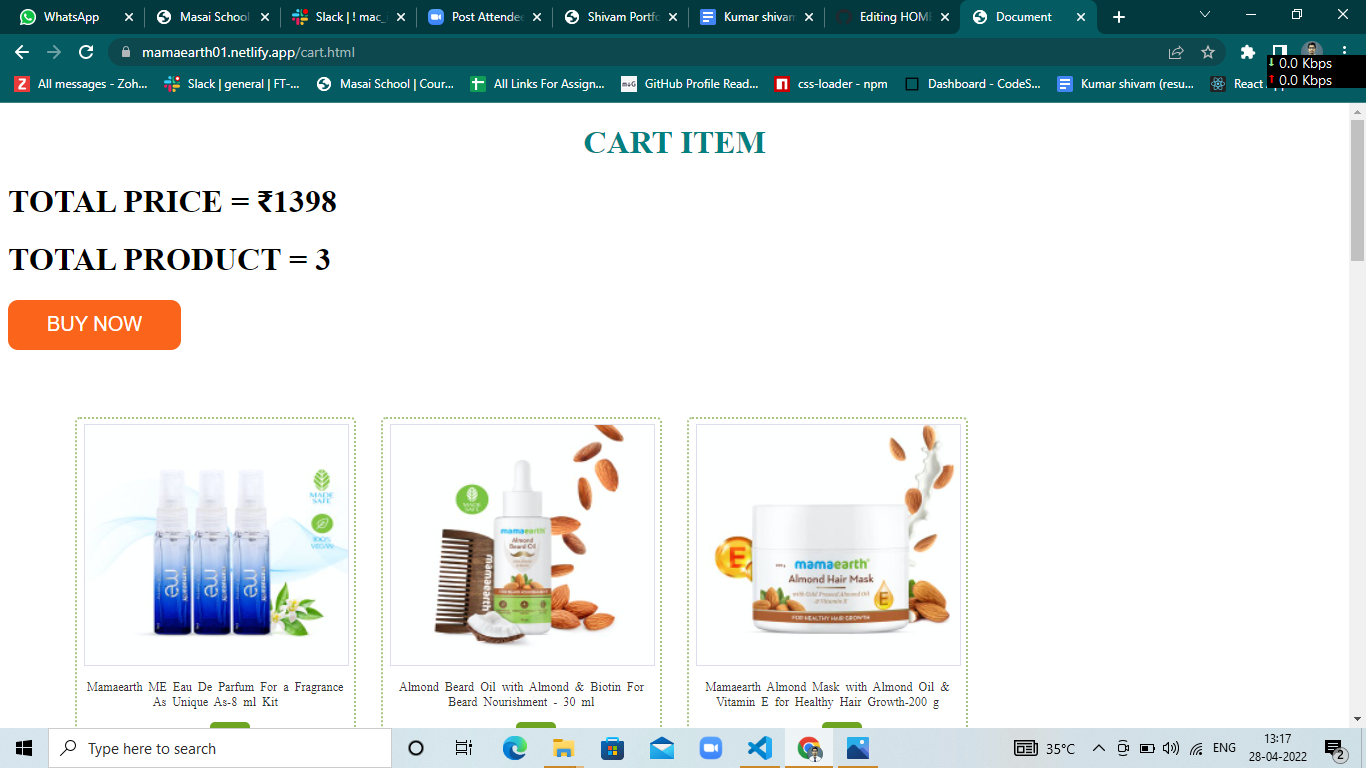Open the weather widget showing 35°C
The width and height of the screenshot is (1366, 768).
(1045, 748)
